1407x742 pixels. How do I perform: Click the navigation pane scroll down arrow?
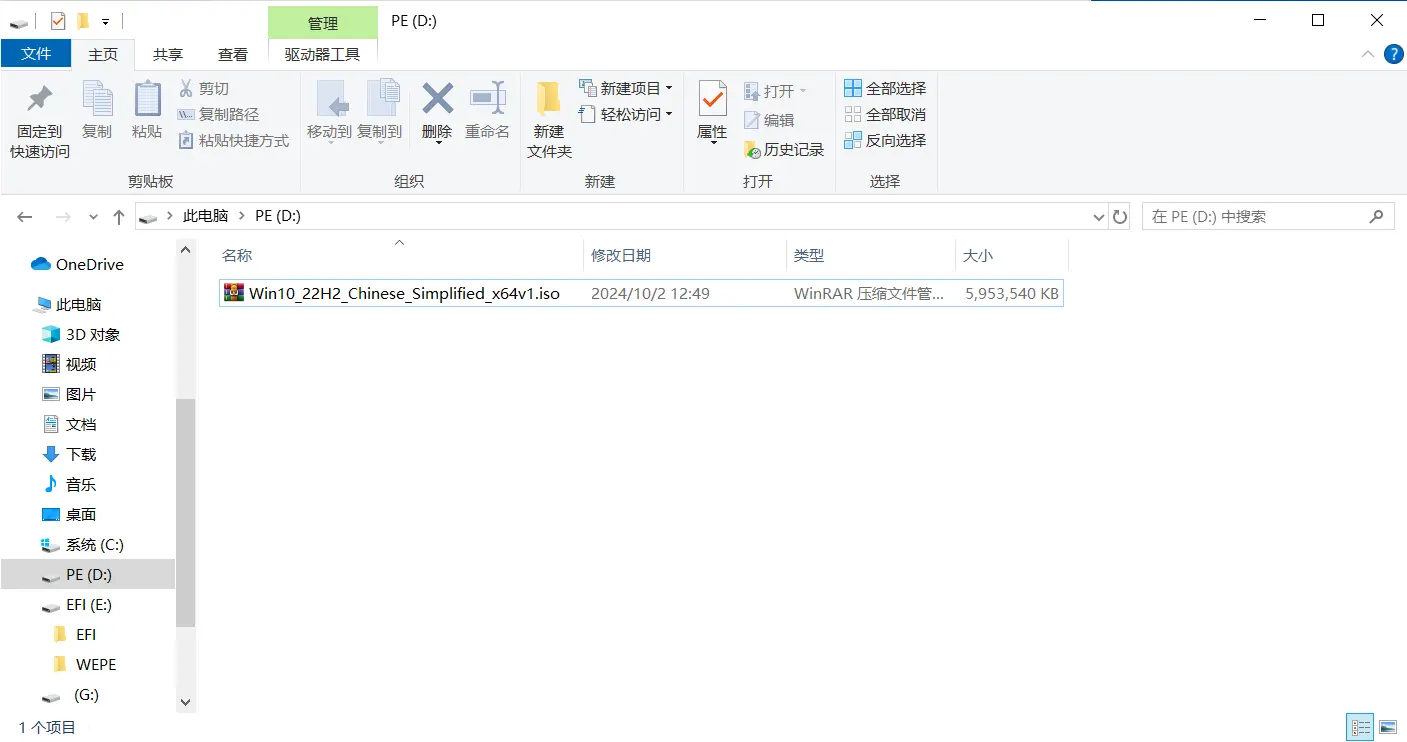coord(185,702)
